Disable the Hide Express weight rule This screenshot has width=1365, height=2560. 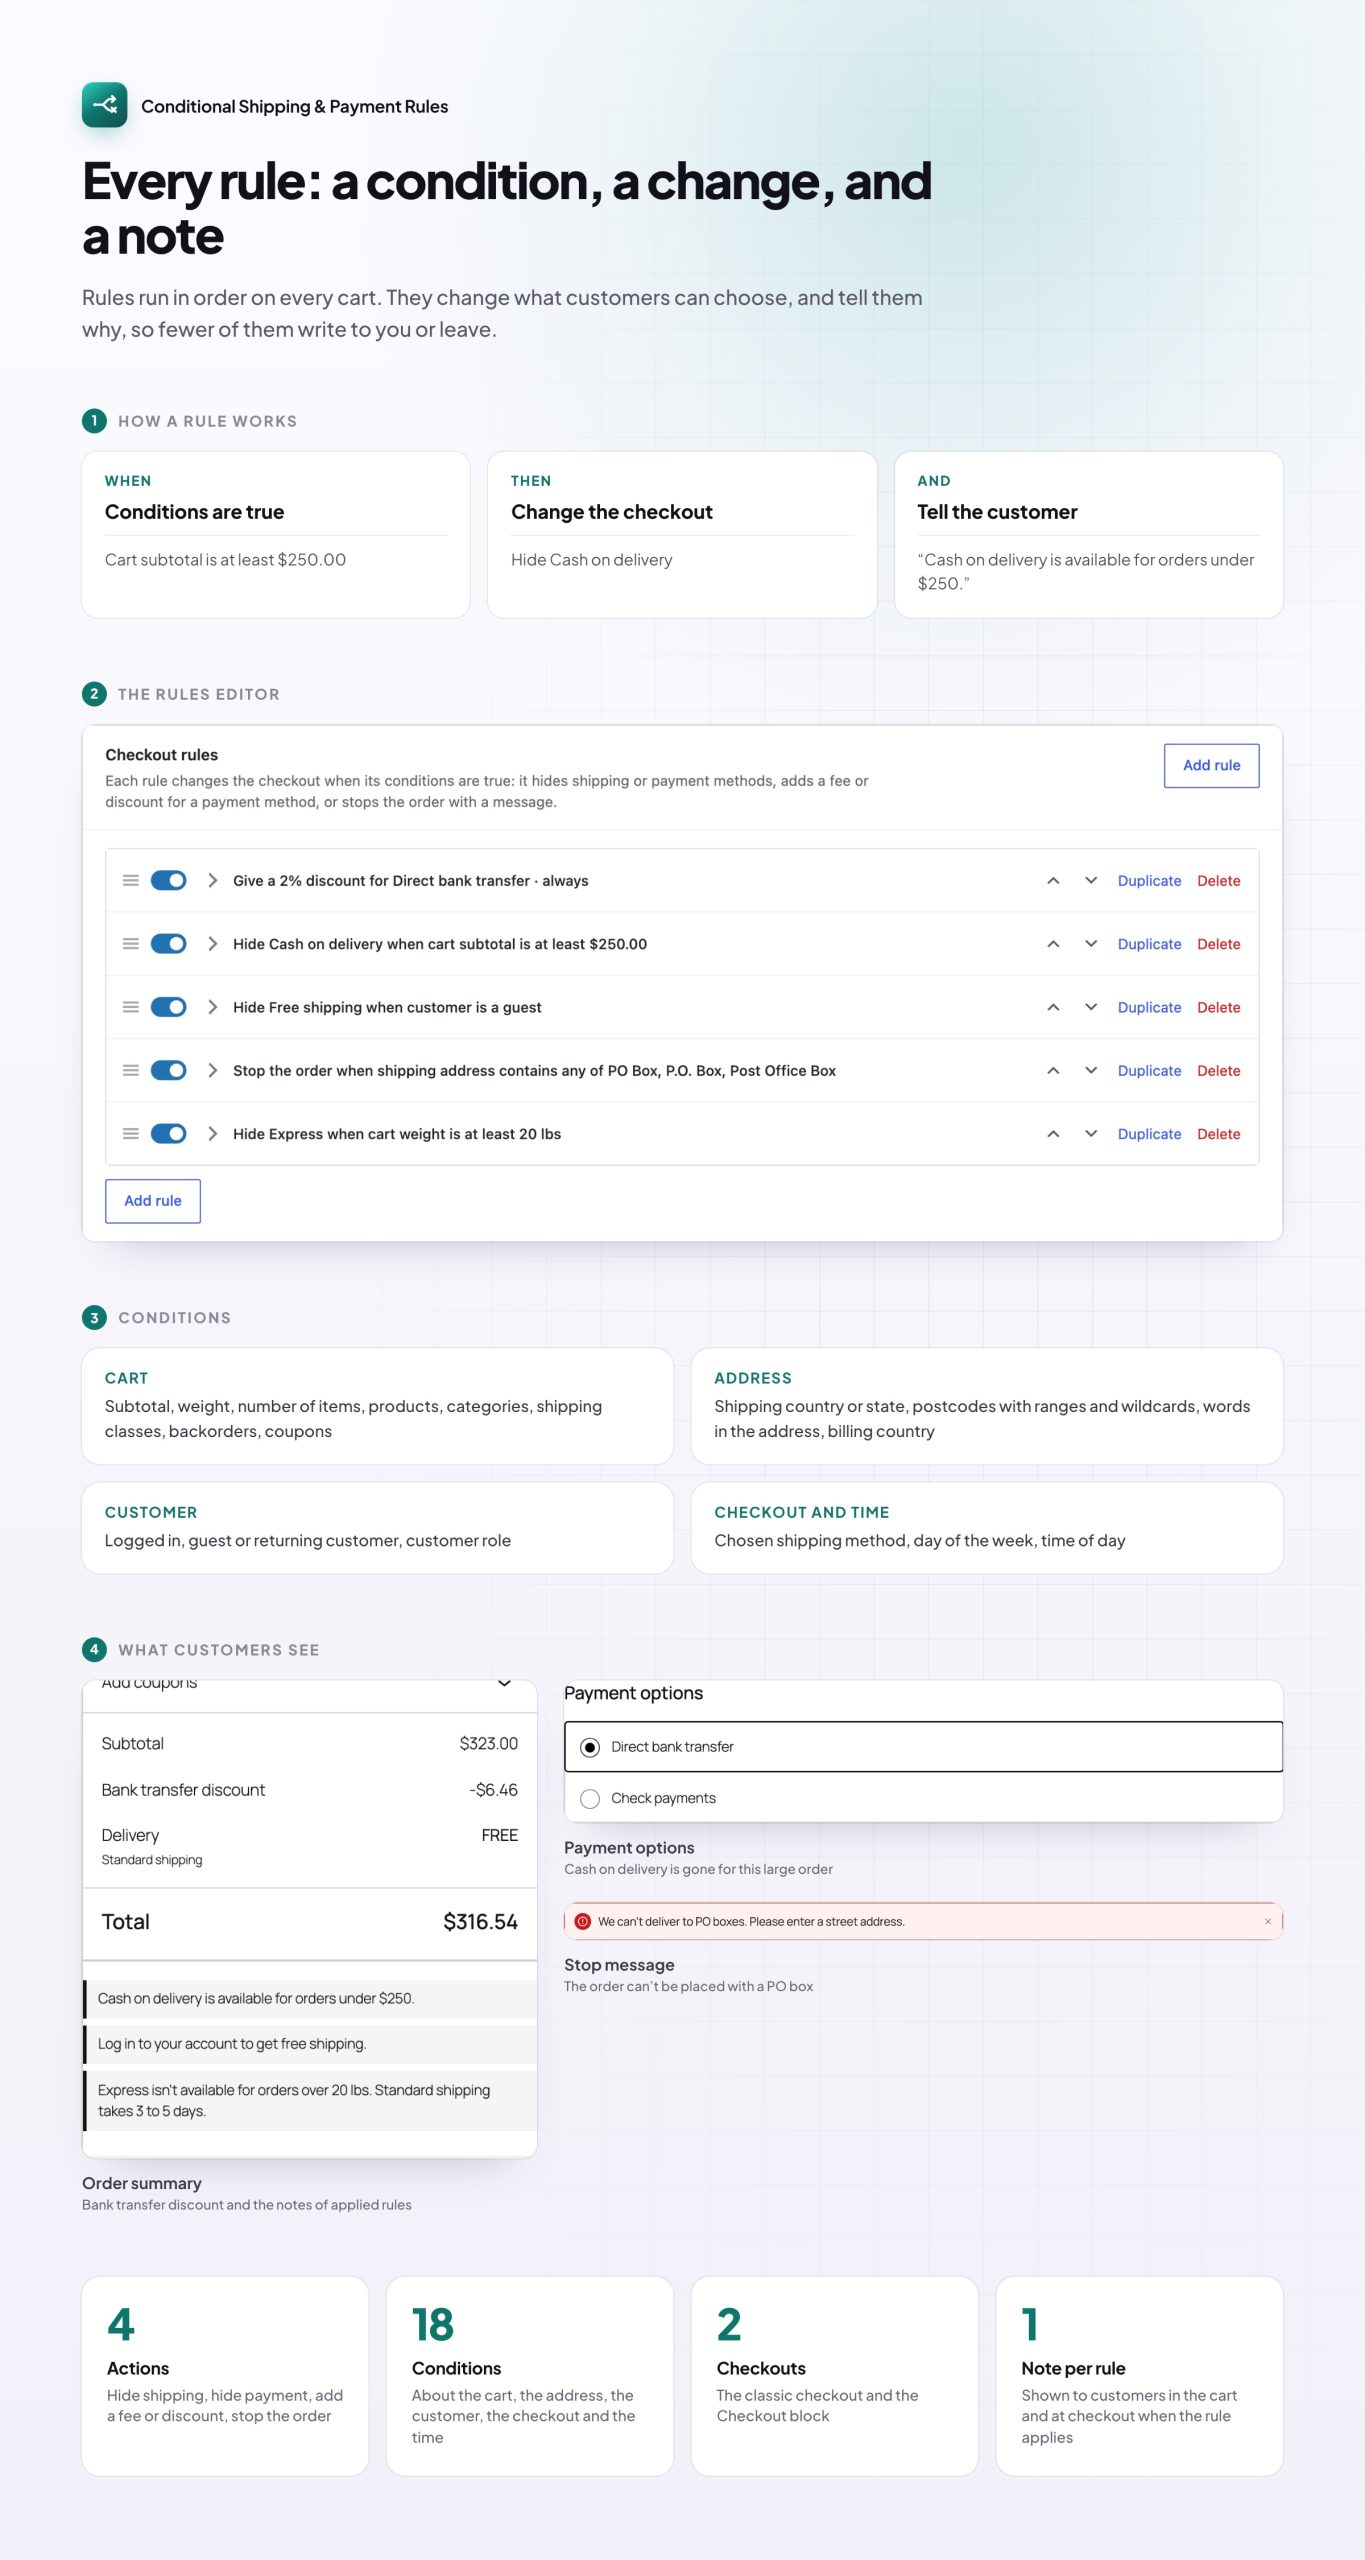point(168,1133)
